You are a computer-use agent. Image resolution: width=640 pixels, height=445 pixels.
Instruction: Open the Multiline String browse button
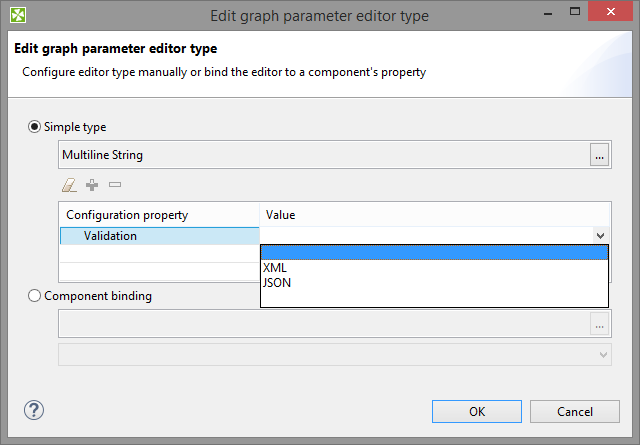point(600,155)
